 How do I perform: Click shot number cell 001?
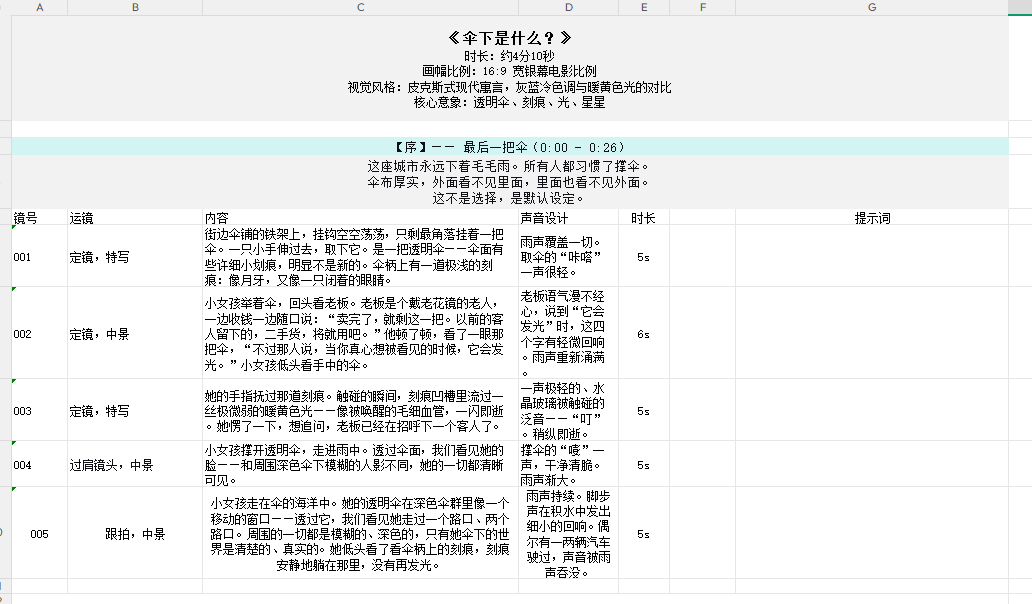point(39,257)
